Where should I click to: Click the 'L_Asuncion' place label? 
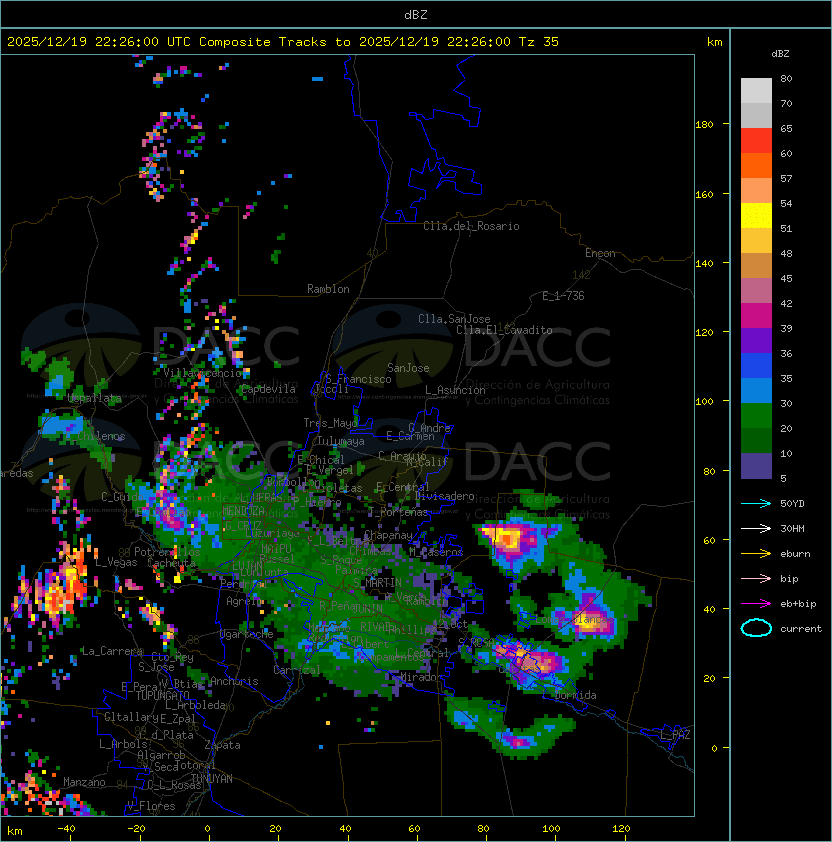[x=455, y=390]
